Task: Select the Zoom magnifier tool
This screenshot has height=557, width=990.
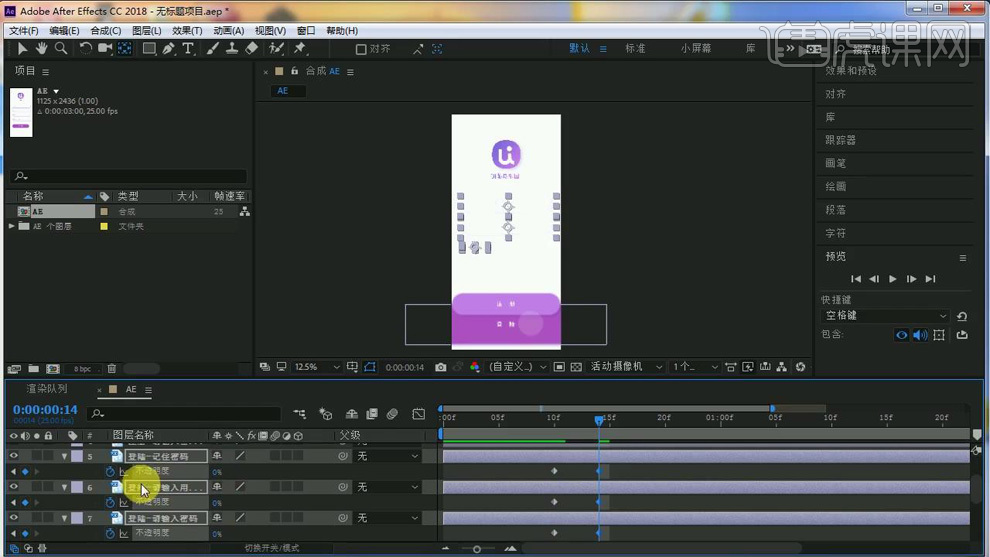Action: 61,48
